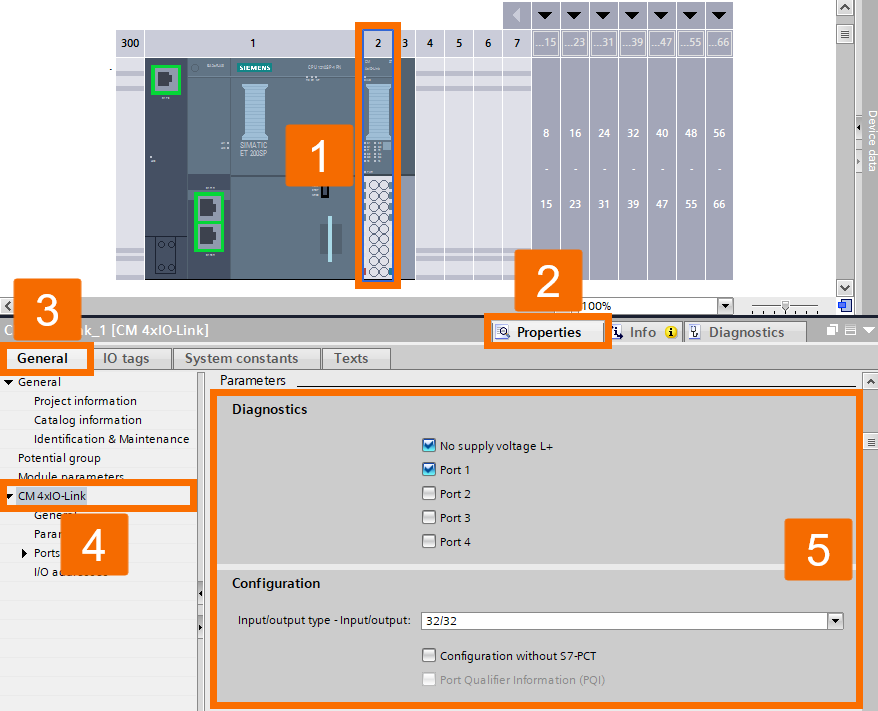Viewport: 878px width, 711px height.
Task: Expand the slot group ...15 arrow
Action: click(x=545, y=15)
